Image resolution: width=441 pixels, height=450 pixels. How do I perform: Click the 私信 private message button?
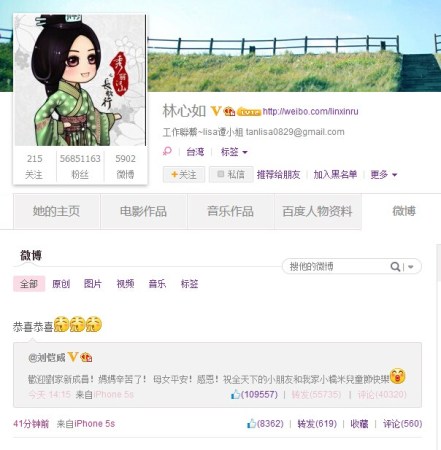point(231,174)
